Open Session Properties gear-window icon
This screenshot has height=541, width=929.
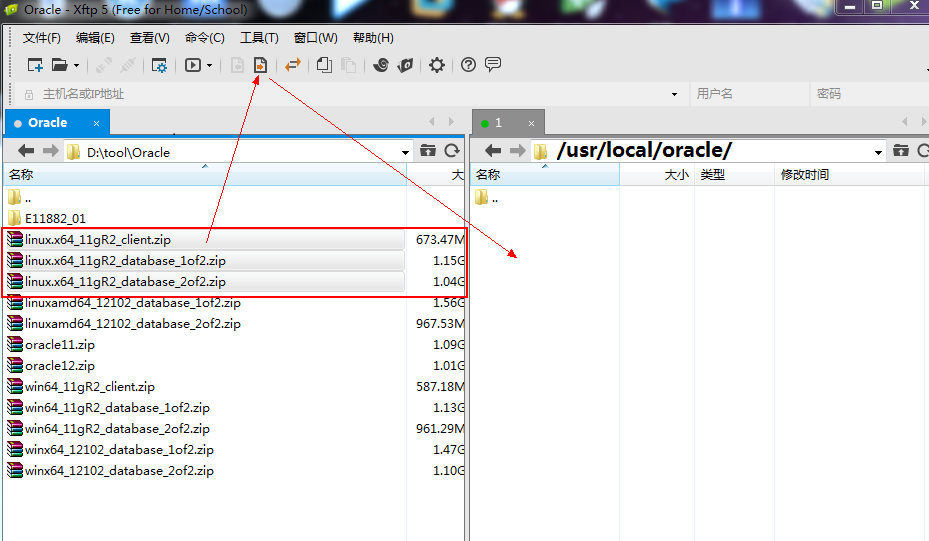159,65
